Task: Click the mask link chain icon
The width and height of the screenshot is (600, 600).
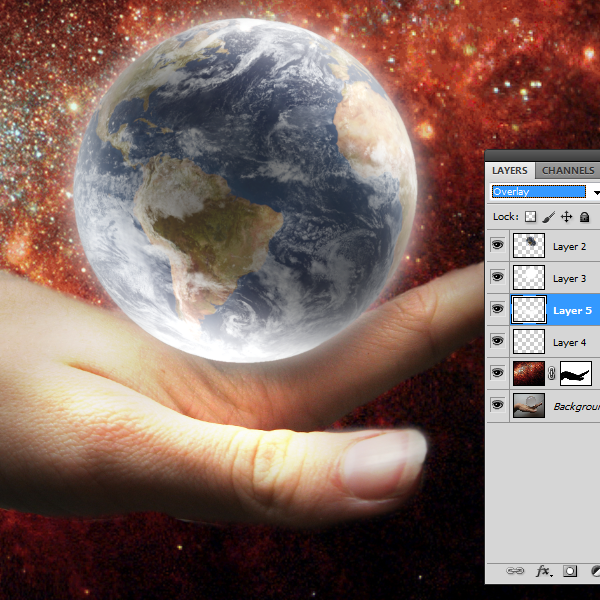Action: click(x=551, y=373)
